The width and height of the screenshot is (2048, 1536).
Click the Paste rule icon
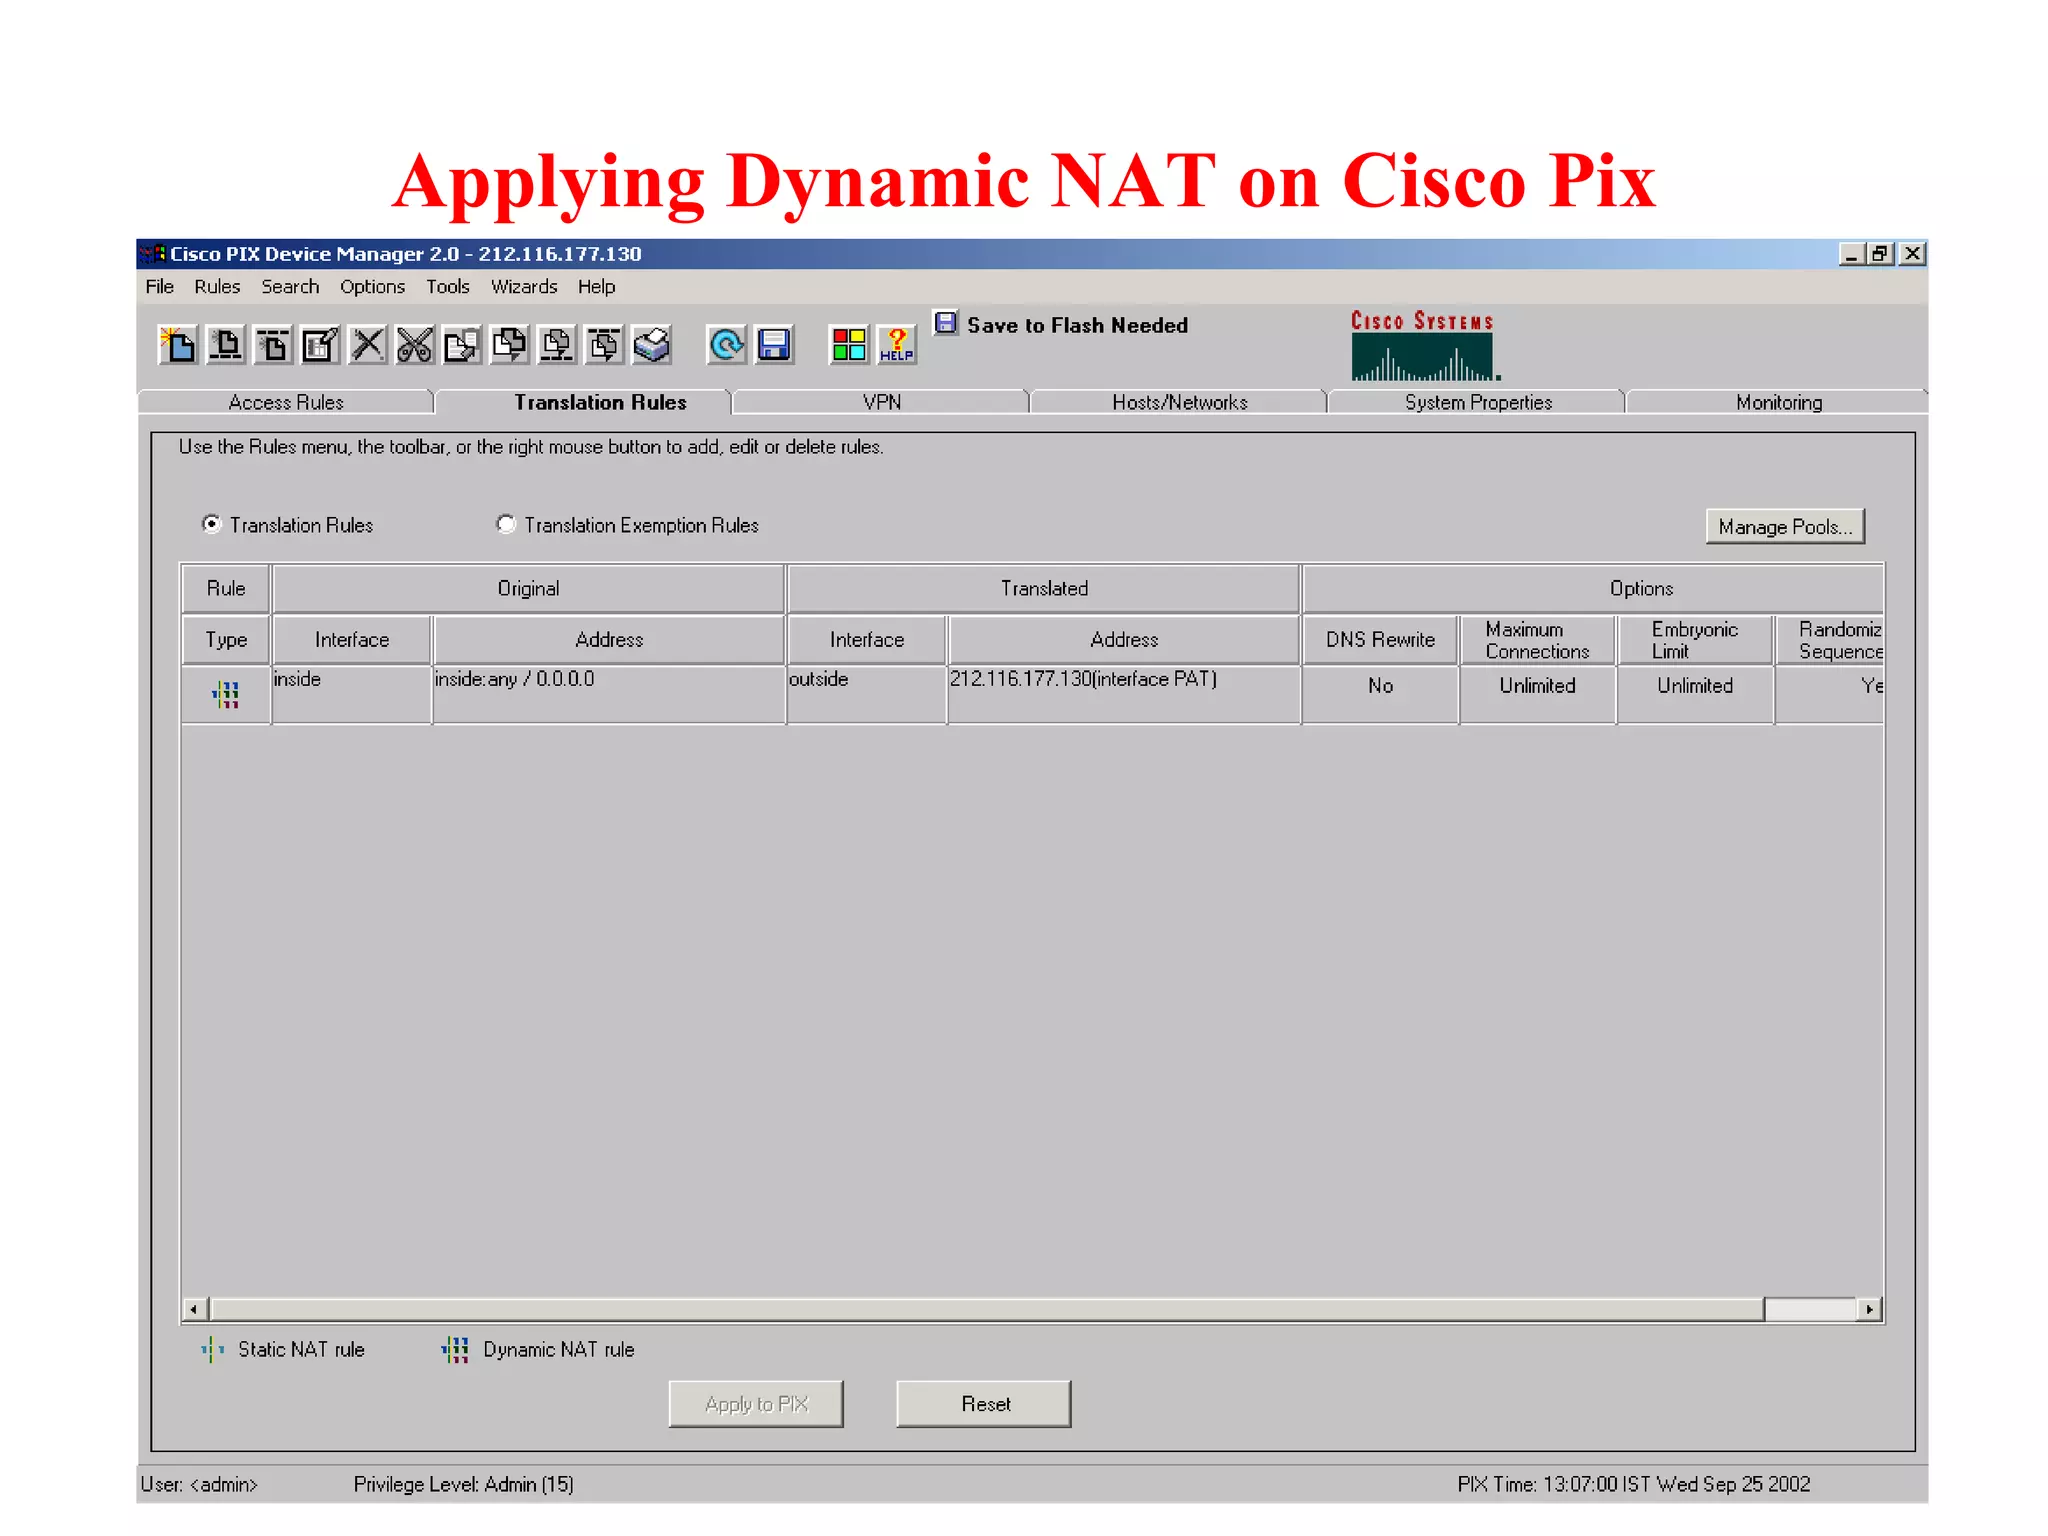pos(509,345)
